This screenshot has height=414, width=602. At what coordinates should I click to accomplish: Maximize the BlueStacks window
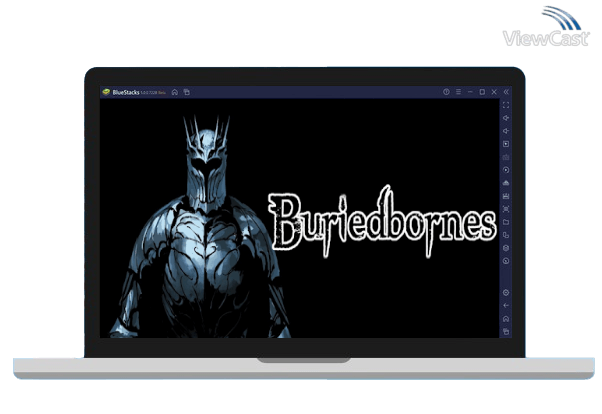(482, 92)
